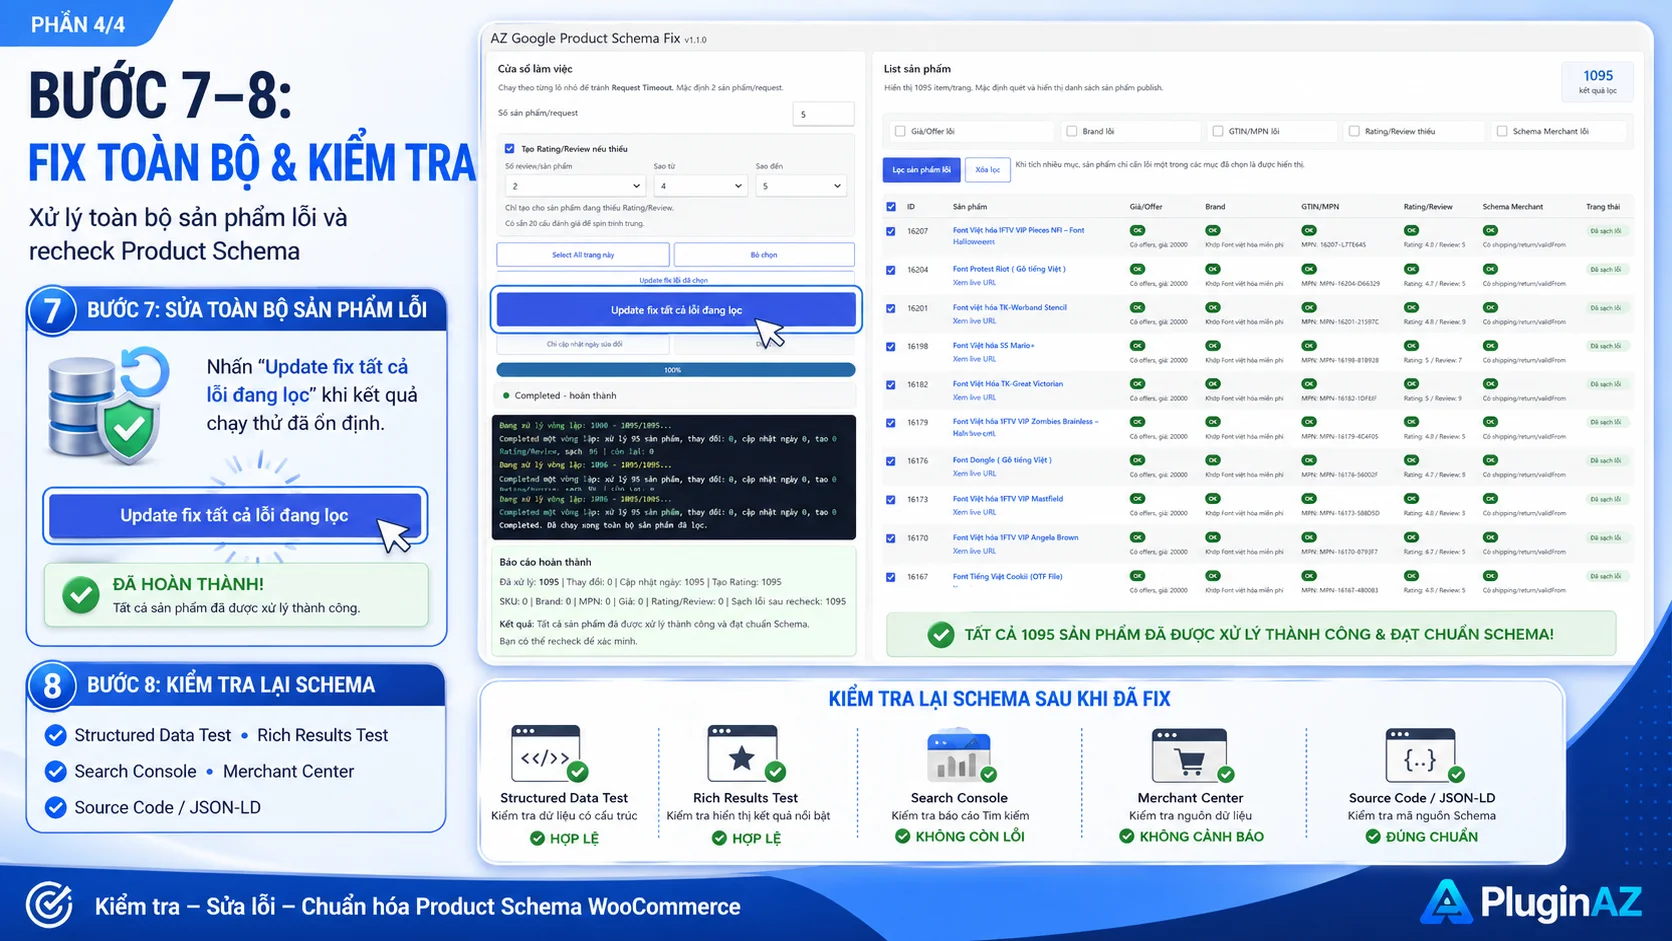Click the green check next to KHÔNG CẢNH BÁO
The width and height of the screenshot is (1672, 941).
(x=1127, y=836)
